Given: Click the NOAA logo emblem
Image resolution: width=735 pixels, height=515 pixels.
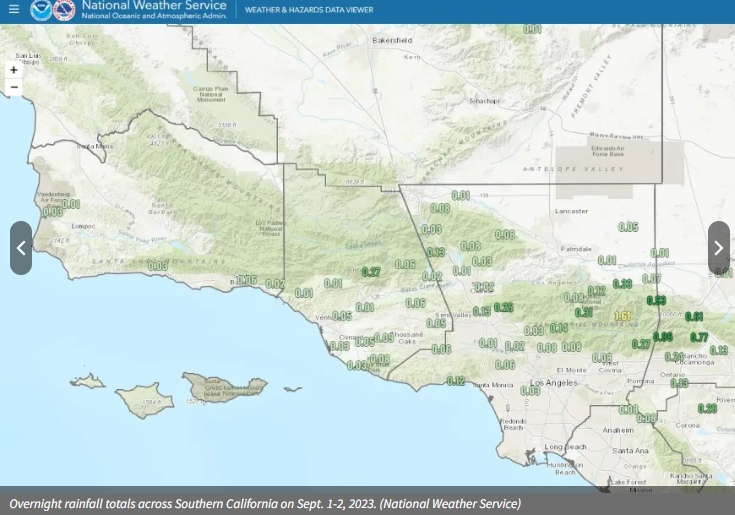Looking at the screenshot, I should click(x=41, y=10).
